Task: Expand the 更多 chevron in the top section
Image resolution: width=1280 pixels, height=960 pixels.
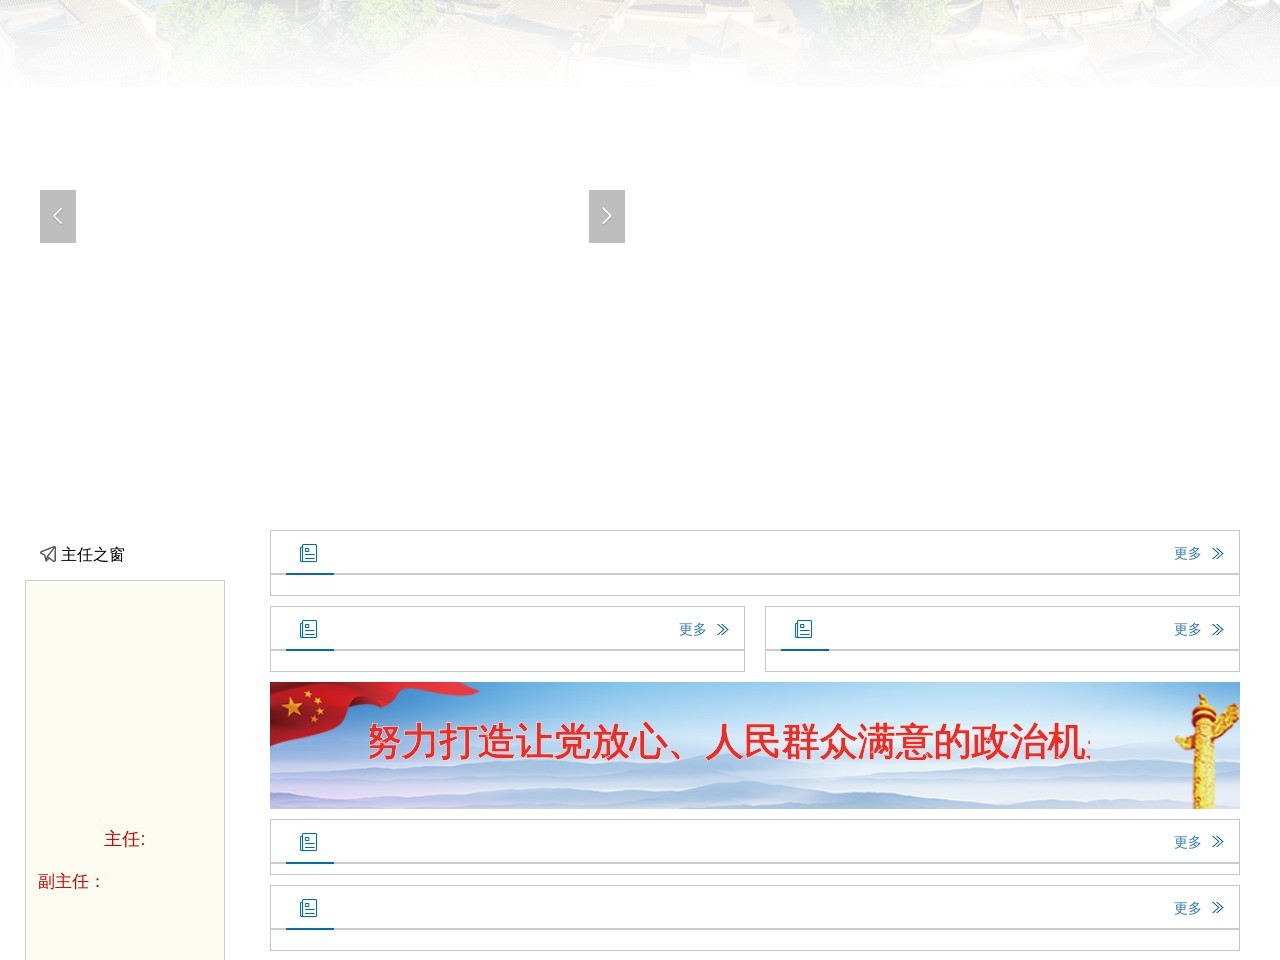Action: point(1219,552)
